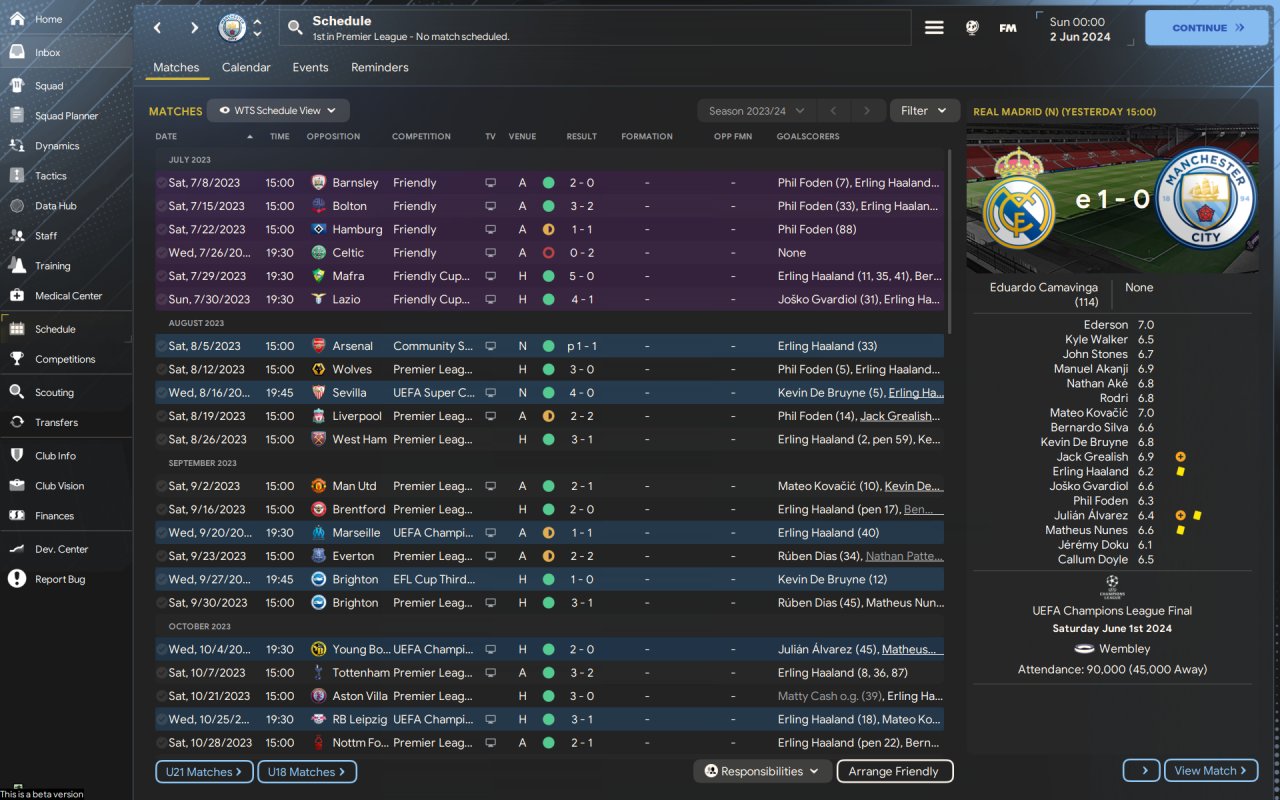Click the TV icon in the Sevilla row
The image size is (1280, 800).
tap(490, 393)
